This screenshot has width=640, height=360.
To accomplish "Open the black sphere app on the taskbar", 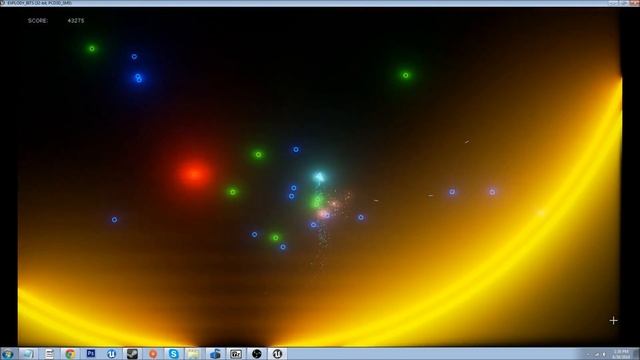I will click(256, 354).
